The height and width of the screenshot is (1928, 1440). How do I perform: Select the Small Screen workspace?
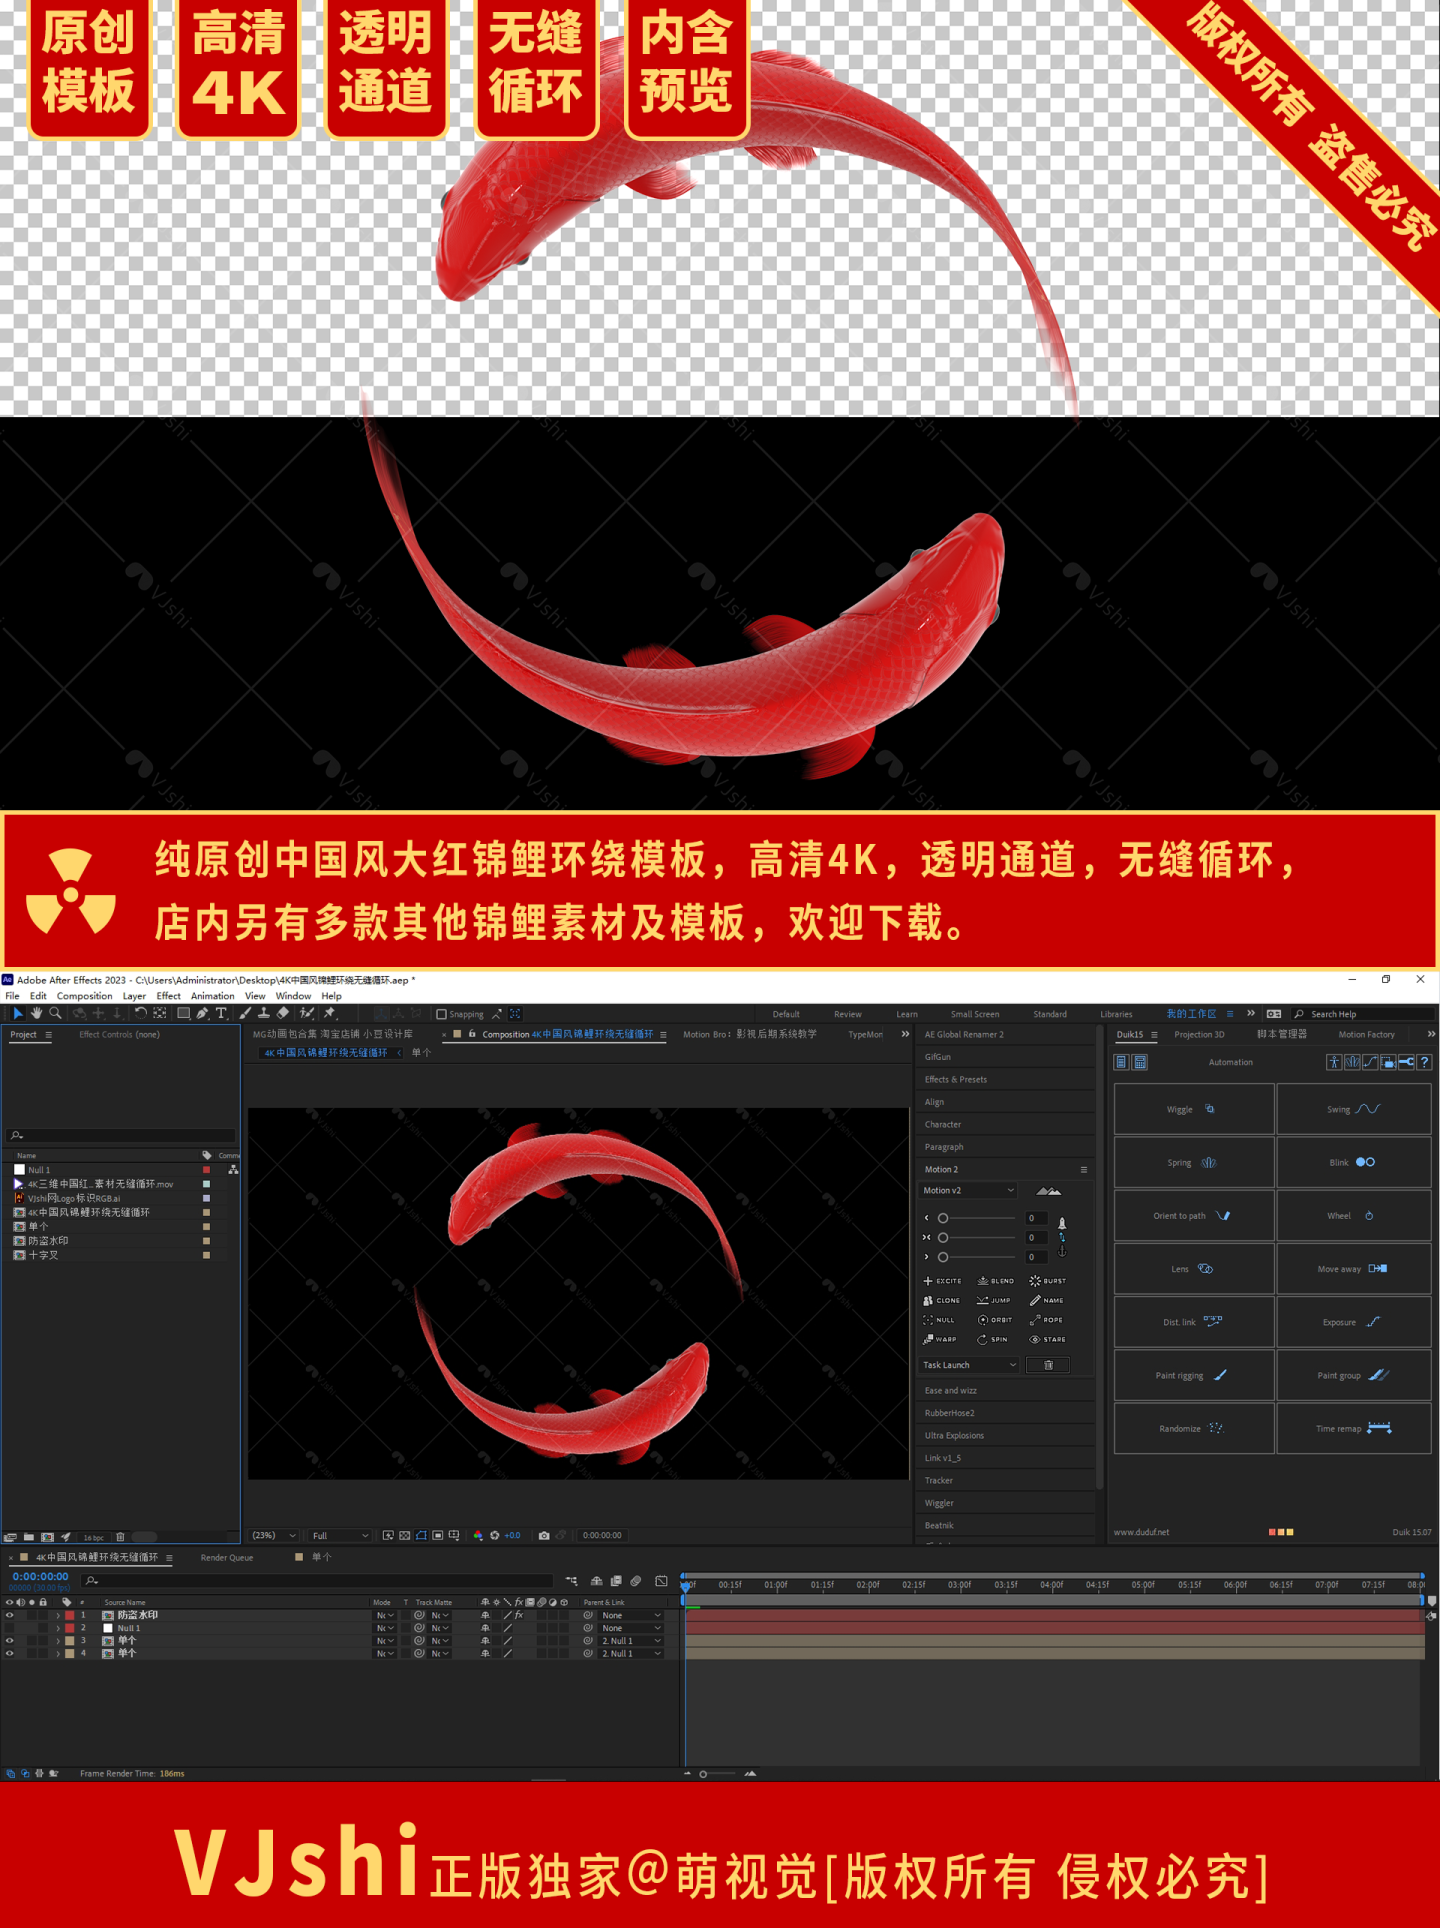pyautogui.click(x=975, y=1014)
